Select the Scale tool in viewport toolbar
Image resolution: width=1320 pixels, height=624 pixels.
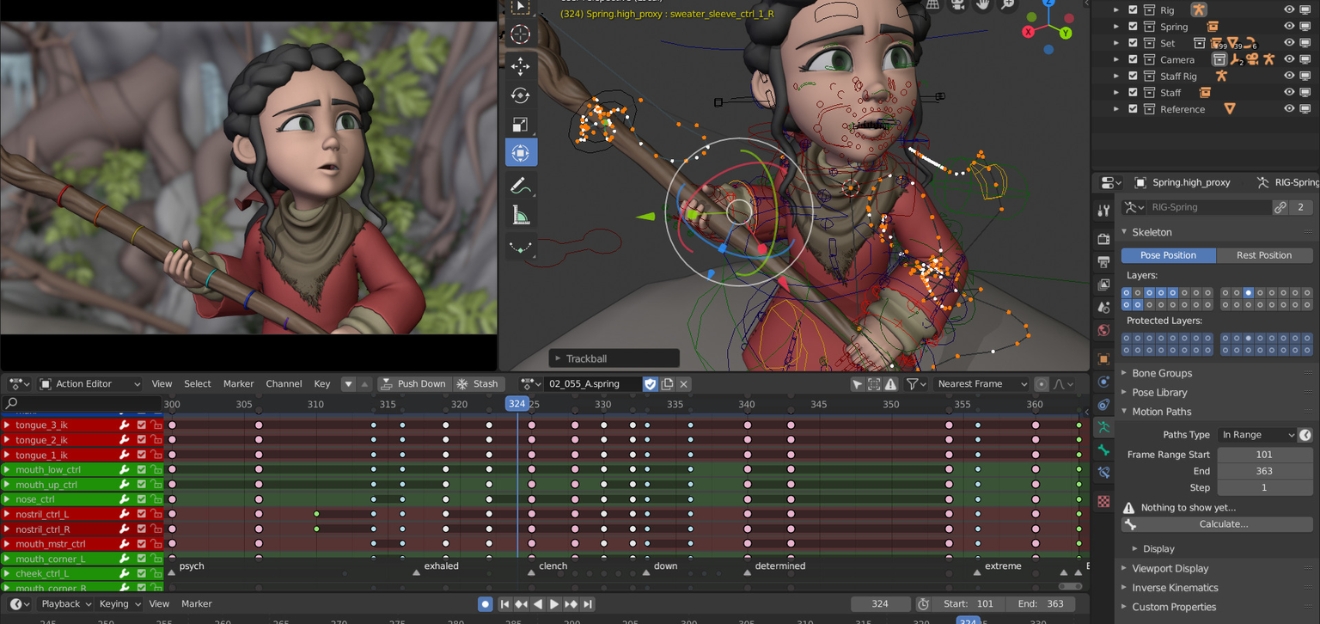point(521,124)
